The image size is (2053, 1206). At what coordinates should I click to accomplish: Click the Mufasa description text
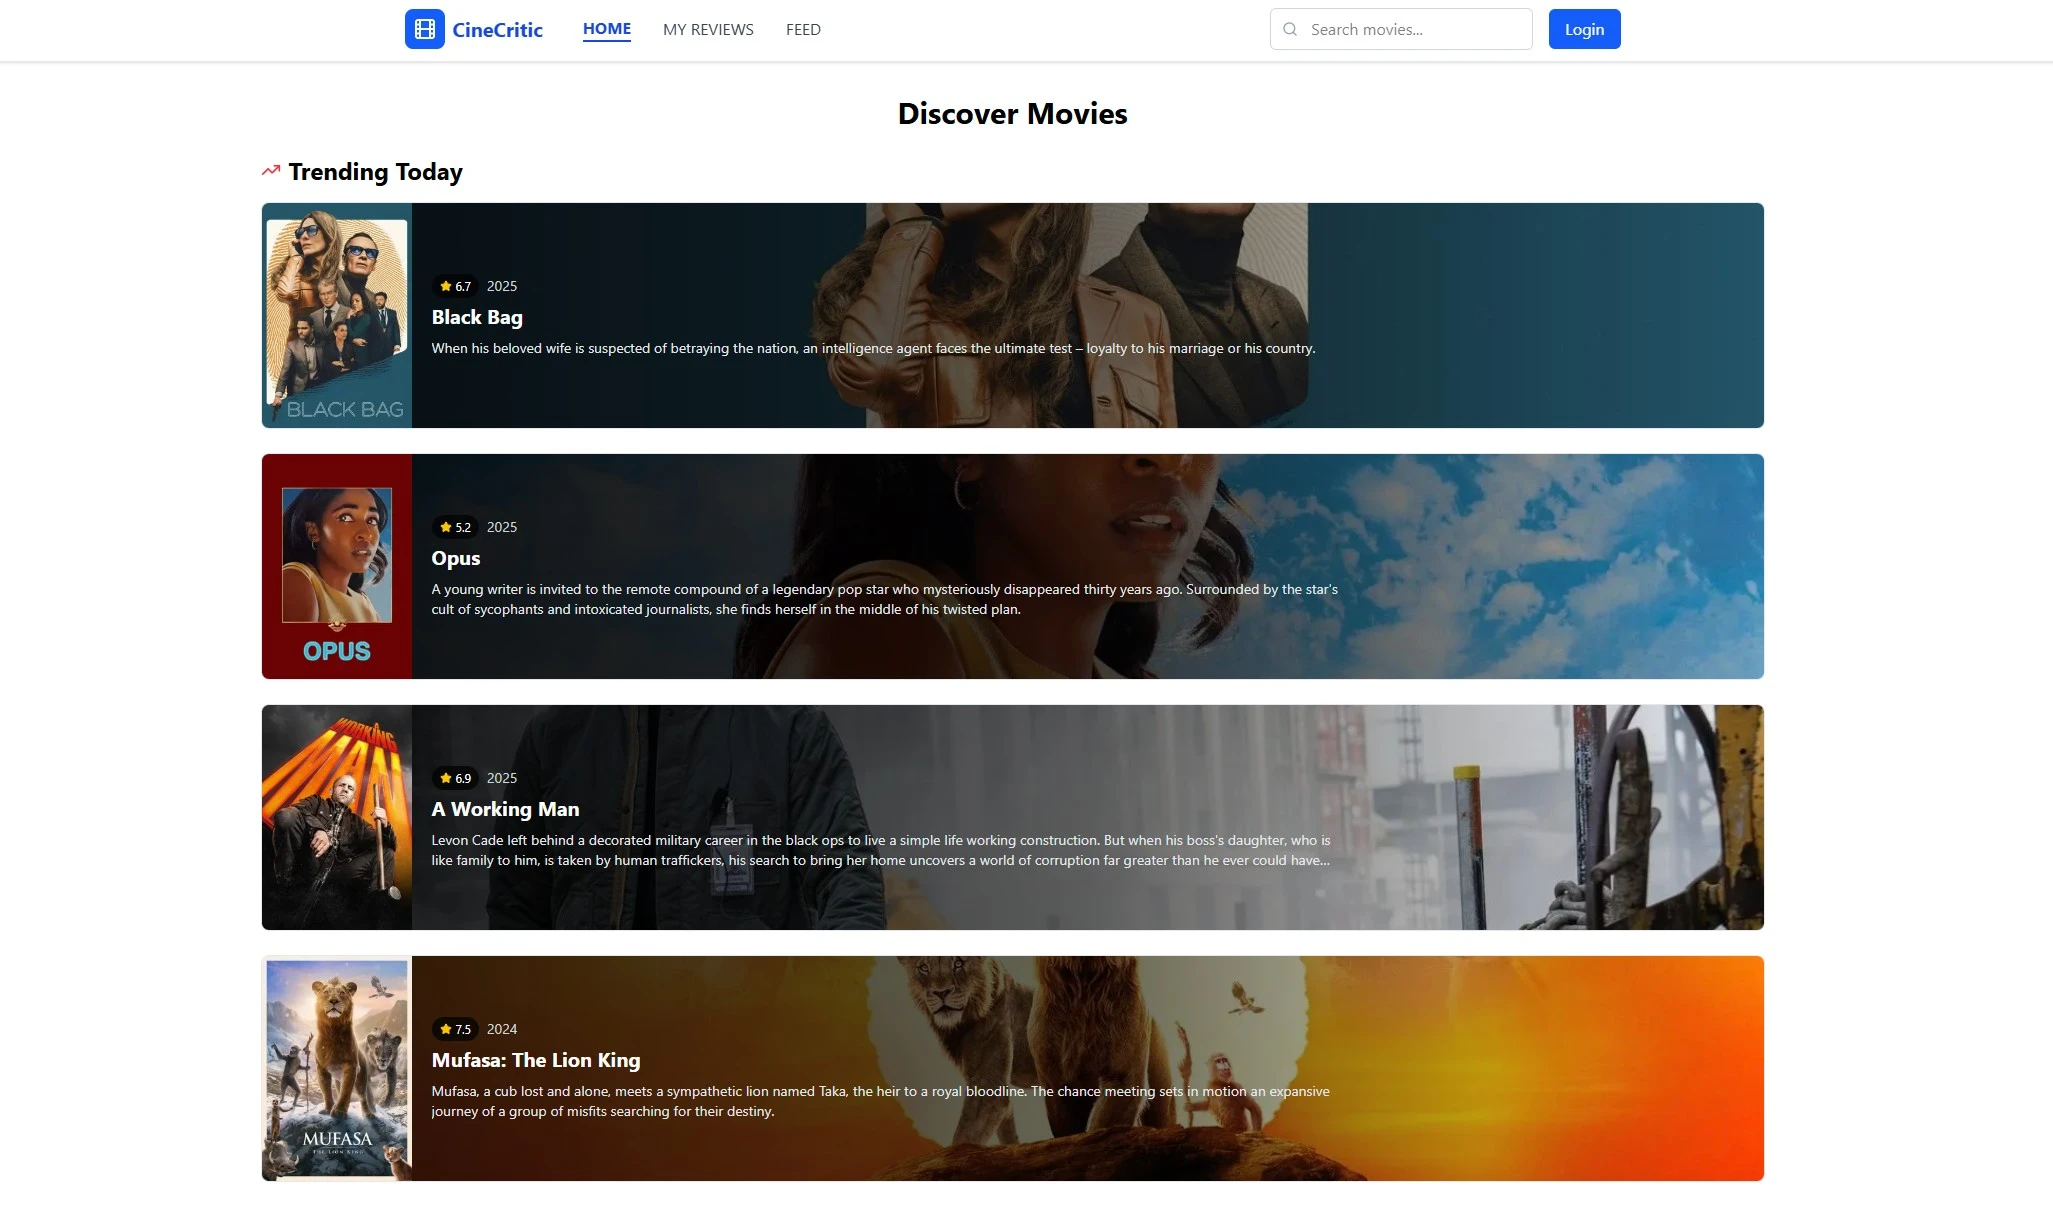[880, 1101]
